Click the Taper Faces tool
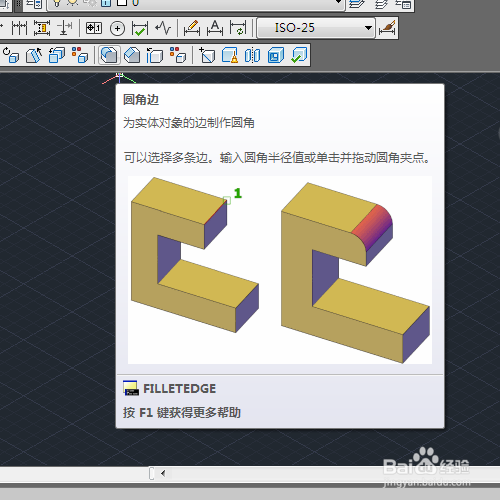This screenshot has height=500, width=500. pyautogui.click(x=34, y=55)
